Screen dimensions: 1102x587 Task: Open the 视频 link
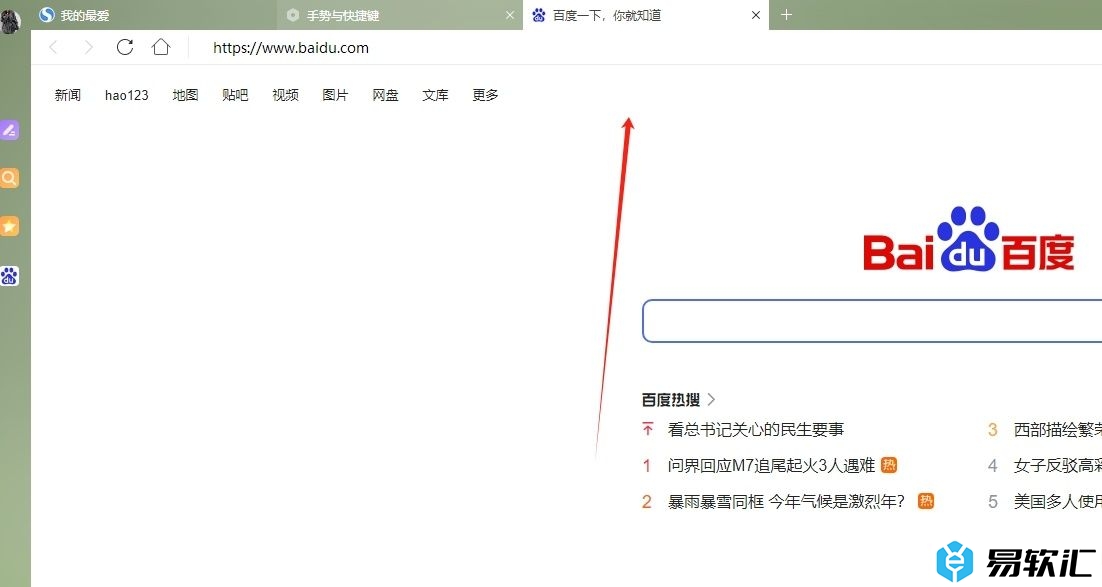click(x=285, y=95)
